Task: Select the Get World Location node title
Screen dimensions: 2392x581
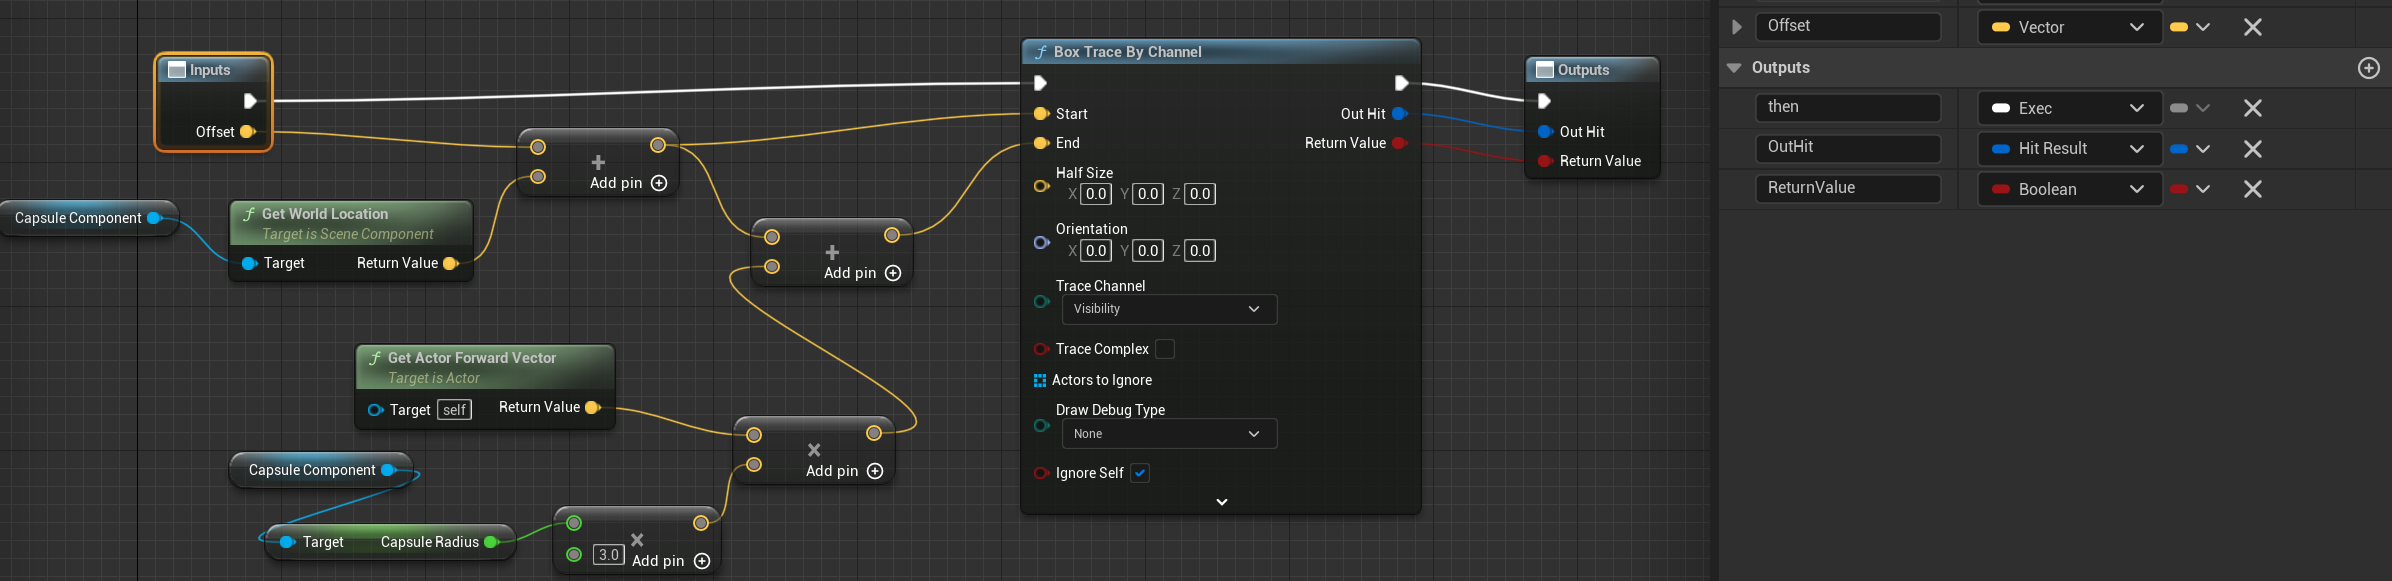Action: (325, 214)
